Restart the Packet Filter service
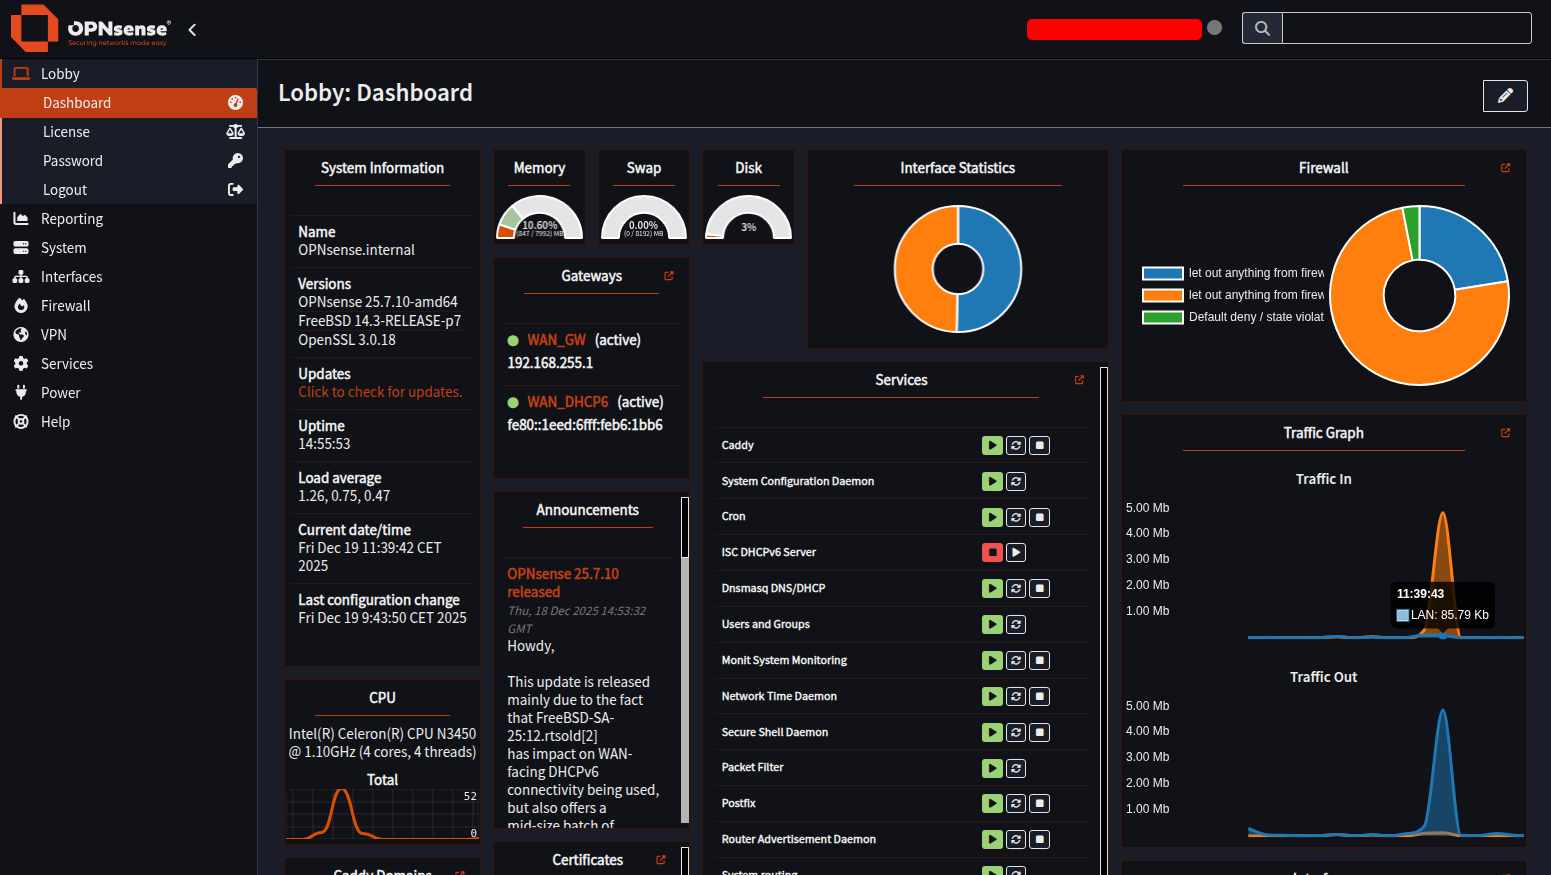This screenshot has width=1551, height=875. click(1016, 768)
